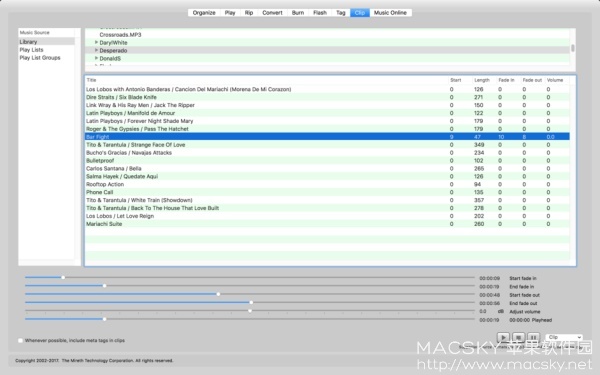Click the Start fade in slider handle
This screenshot has height=375, width=600.
tap(63, 277)
